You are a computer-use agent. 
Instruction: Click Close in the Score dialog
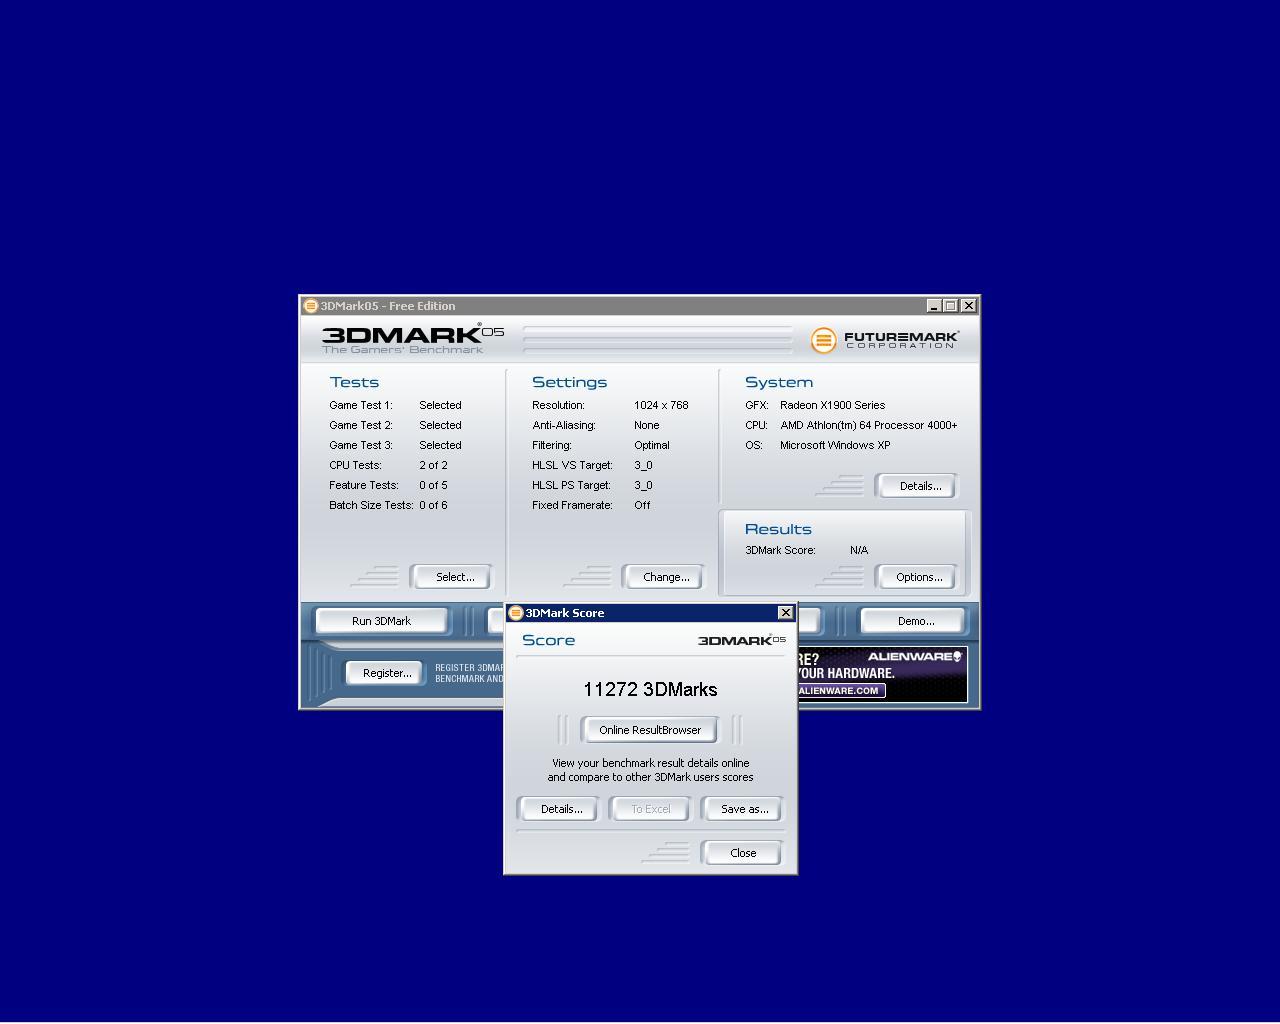click(743, 853)
